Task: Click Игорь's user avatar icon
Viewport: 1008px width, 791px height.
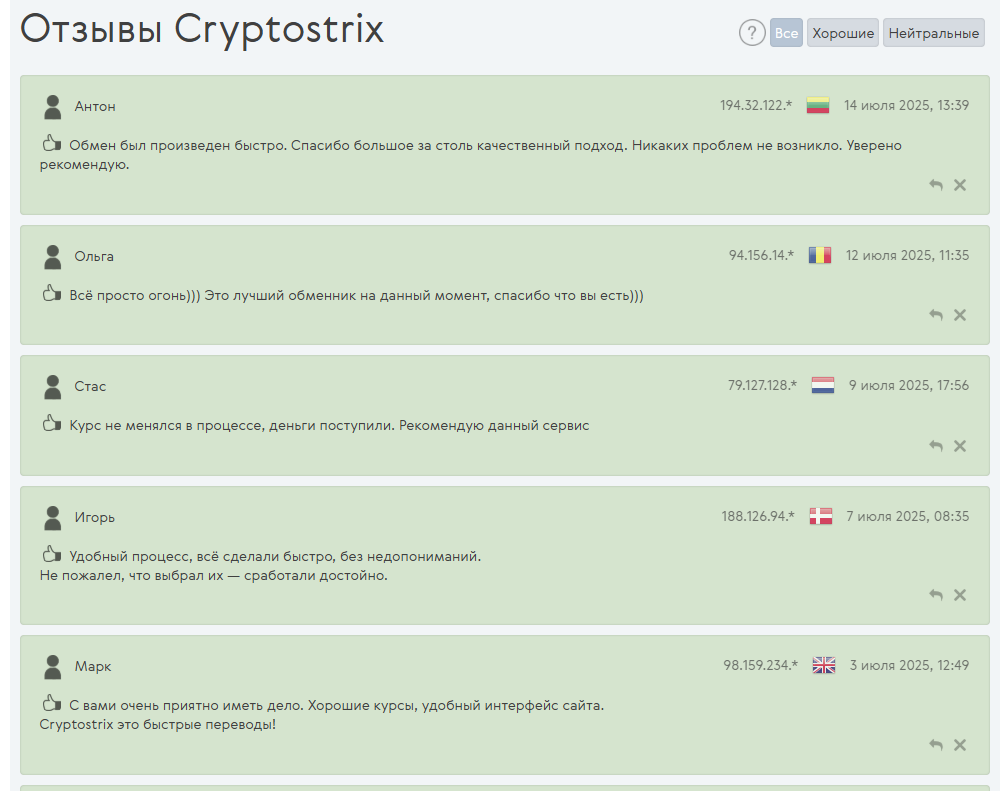Action: click(53, 518)
